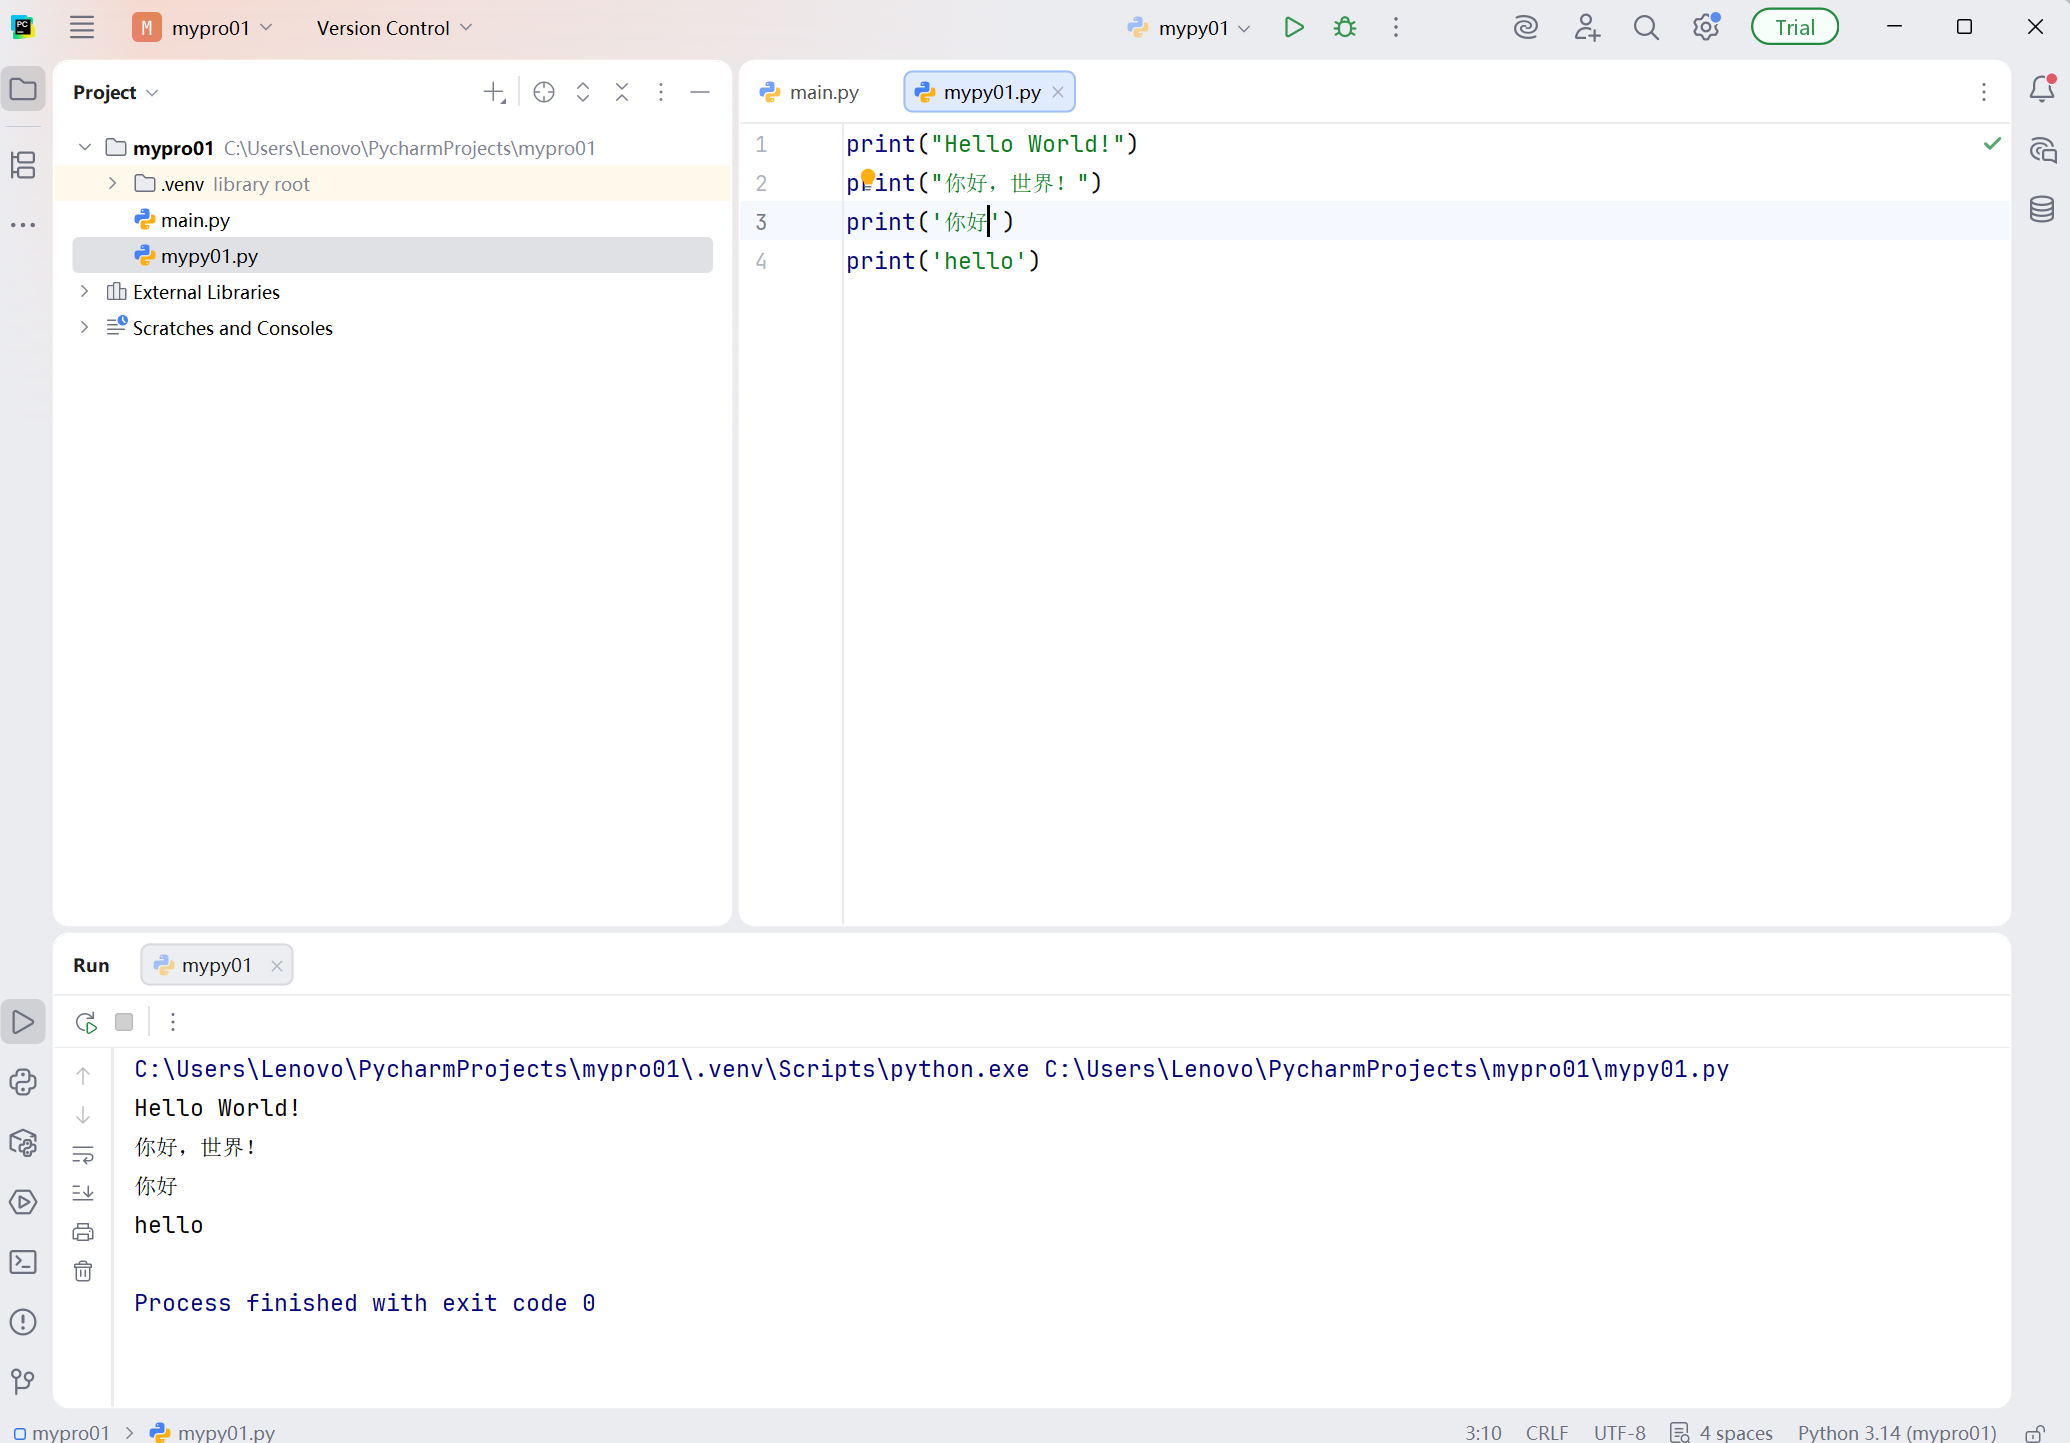
Task: Start the debugger with the bug icon
Action: pyautogui.click(x=1345, y=27)
